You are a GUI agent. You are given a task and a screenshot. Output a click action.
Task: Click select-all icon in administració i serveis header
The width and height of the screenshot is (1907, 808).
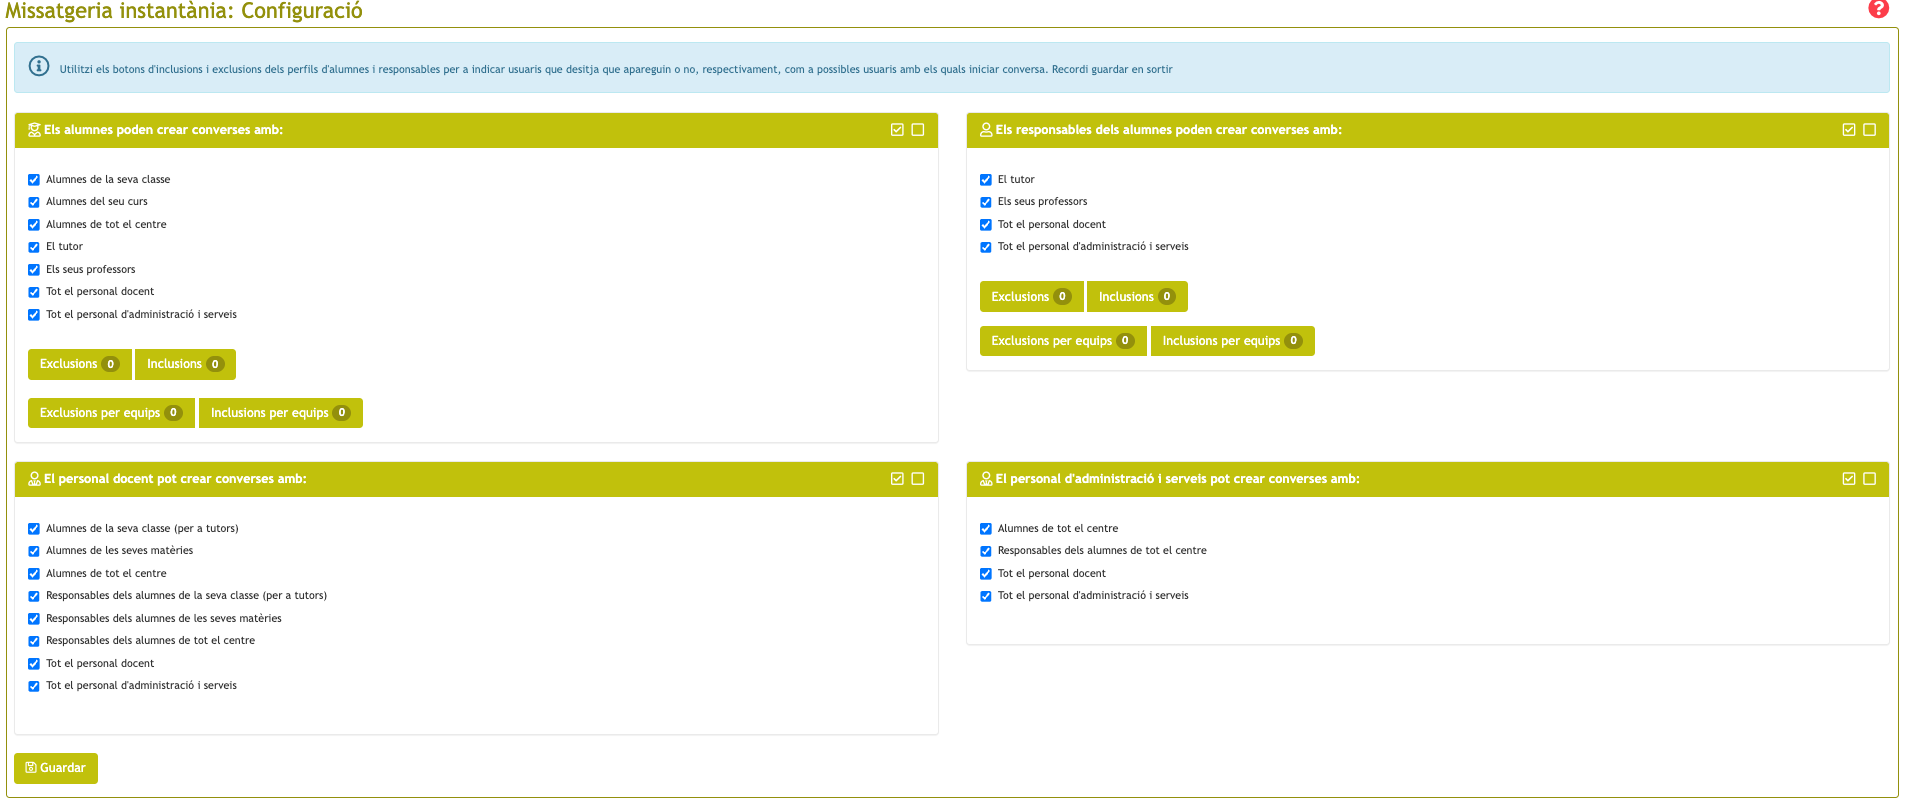(1849, 479)
